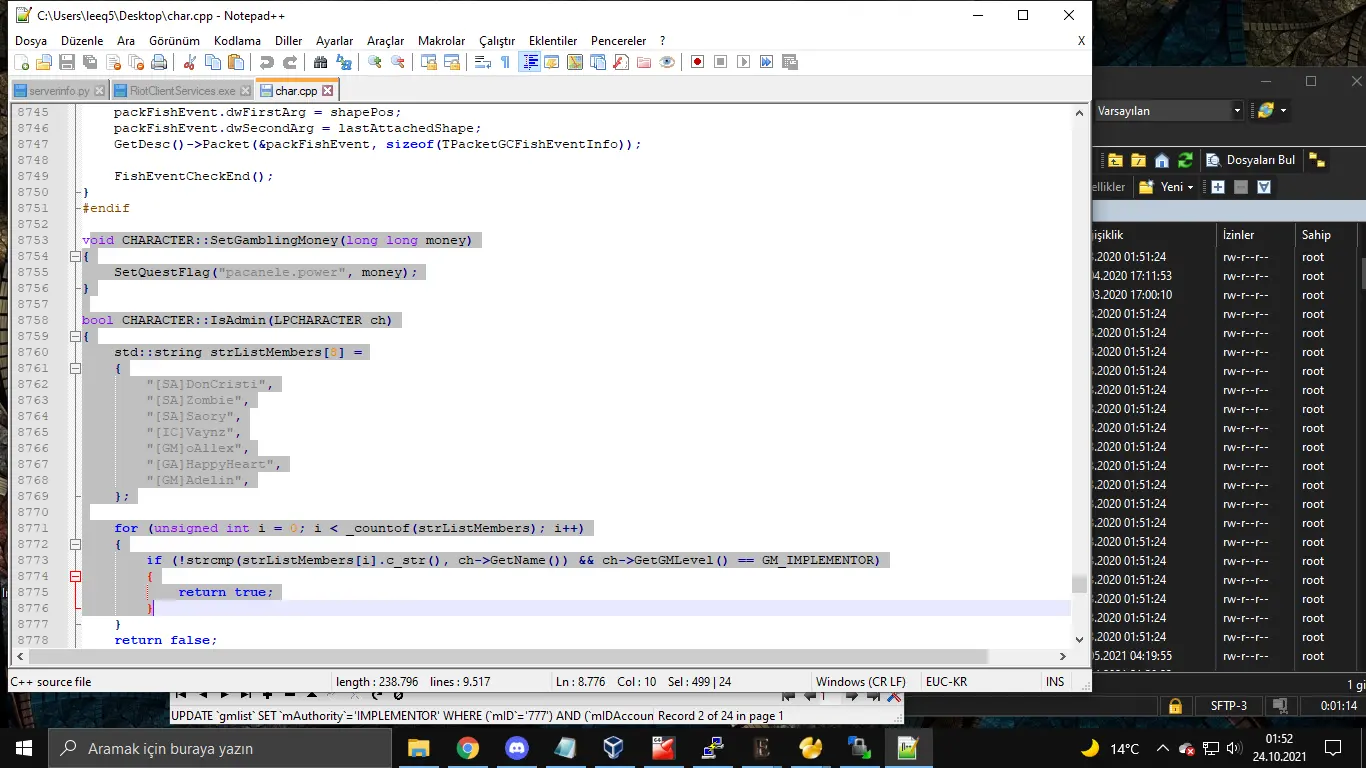This screenshot has width=1366, height=768.
Task: Click the Undo arrow icon
Action: pos(266,62)
